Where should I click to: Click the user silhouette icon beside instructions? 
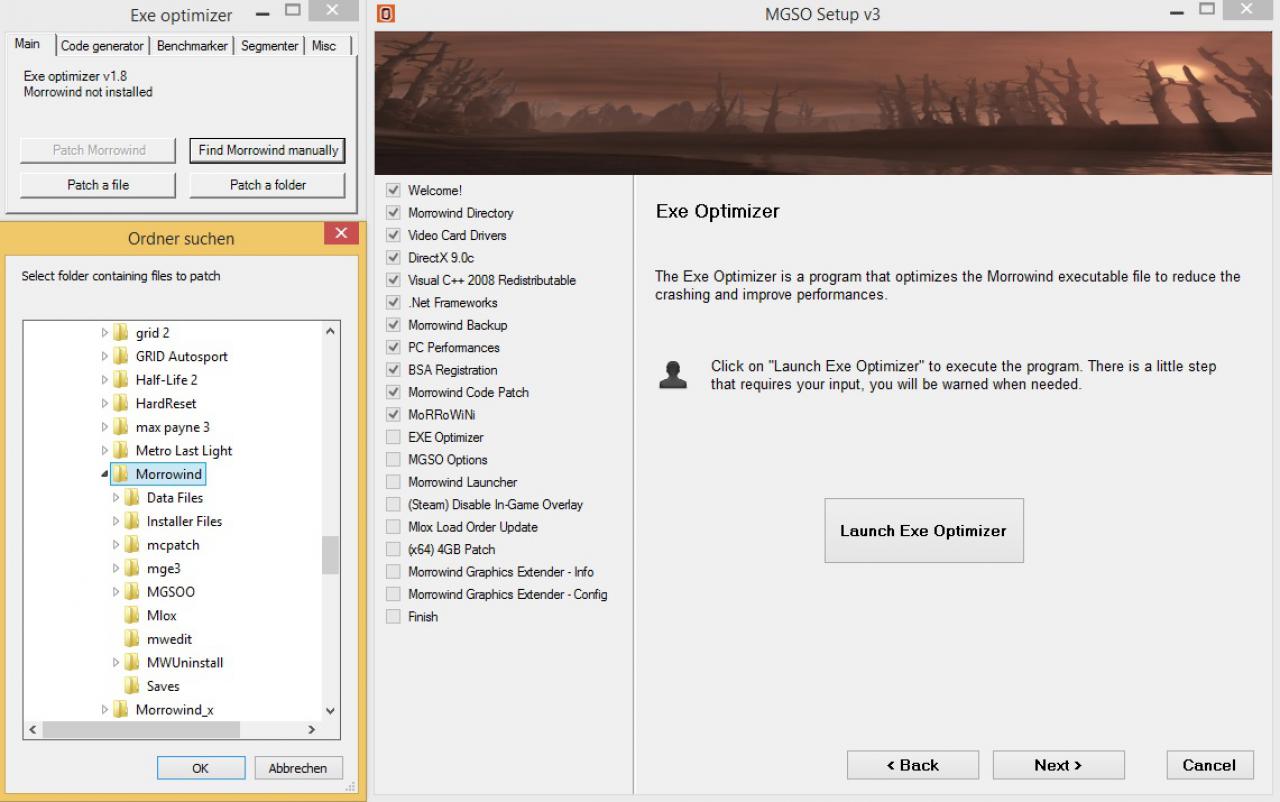click(x=673, y=375)
